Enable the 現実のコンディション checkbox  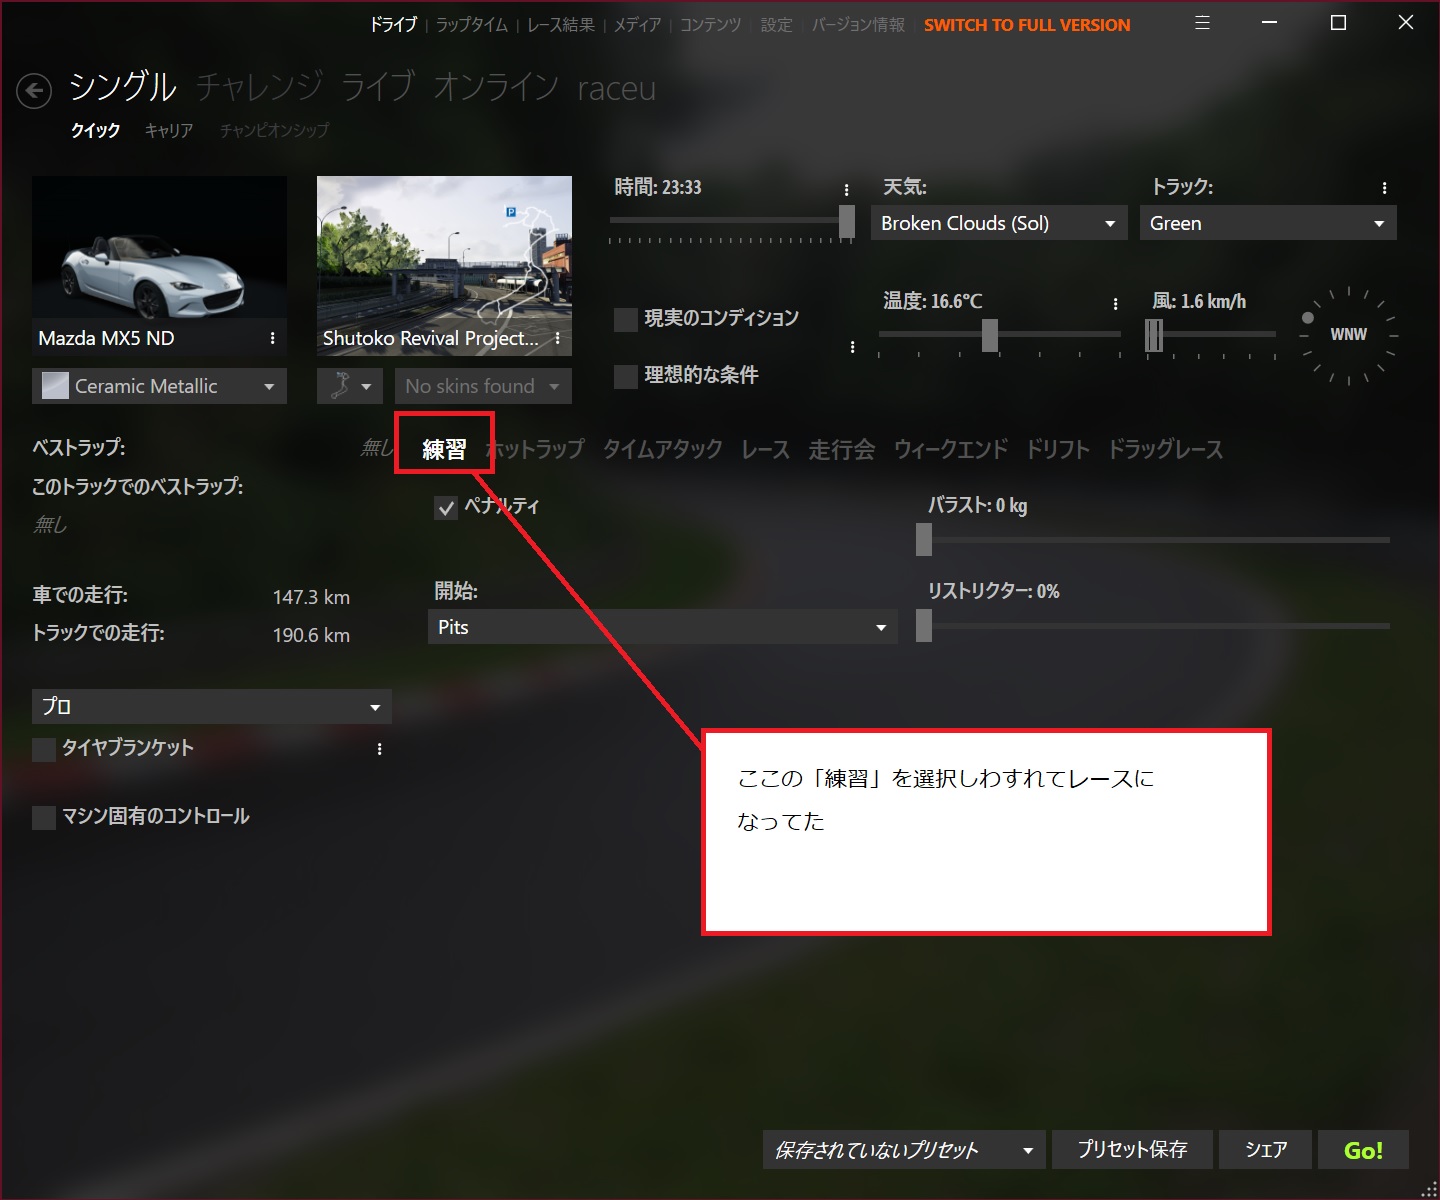click(x=626, y=319)
